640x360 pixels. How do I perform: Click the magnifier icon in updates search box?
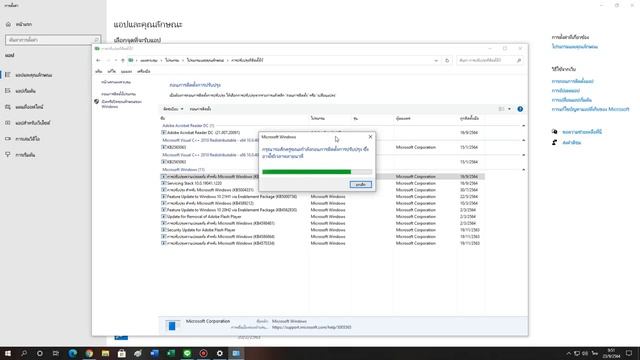coord(519,60)
